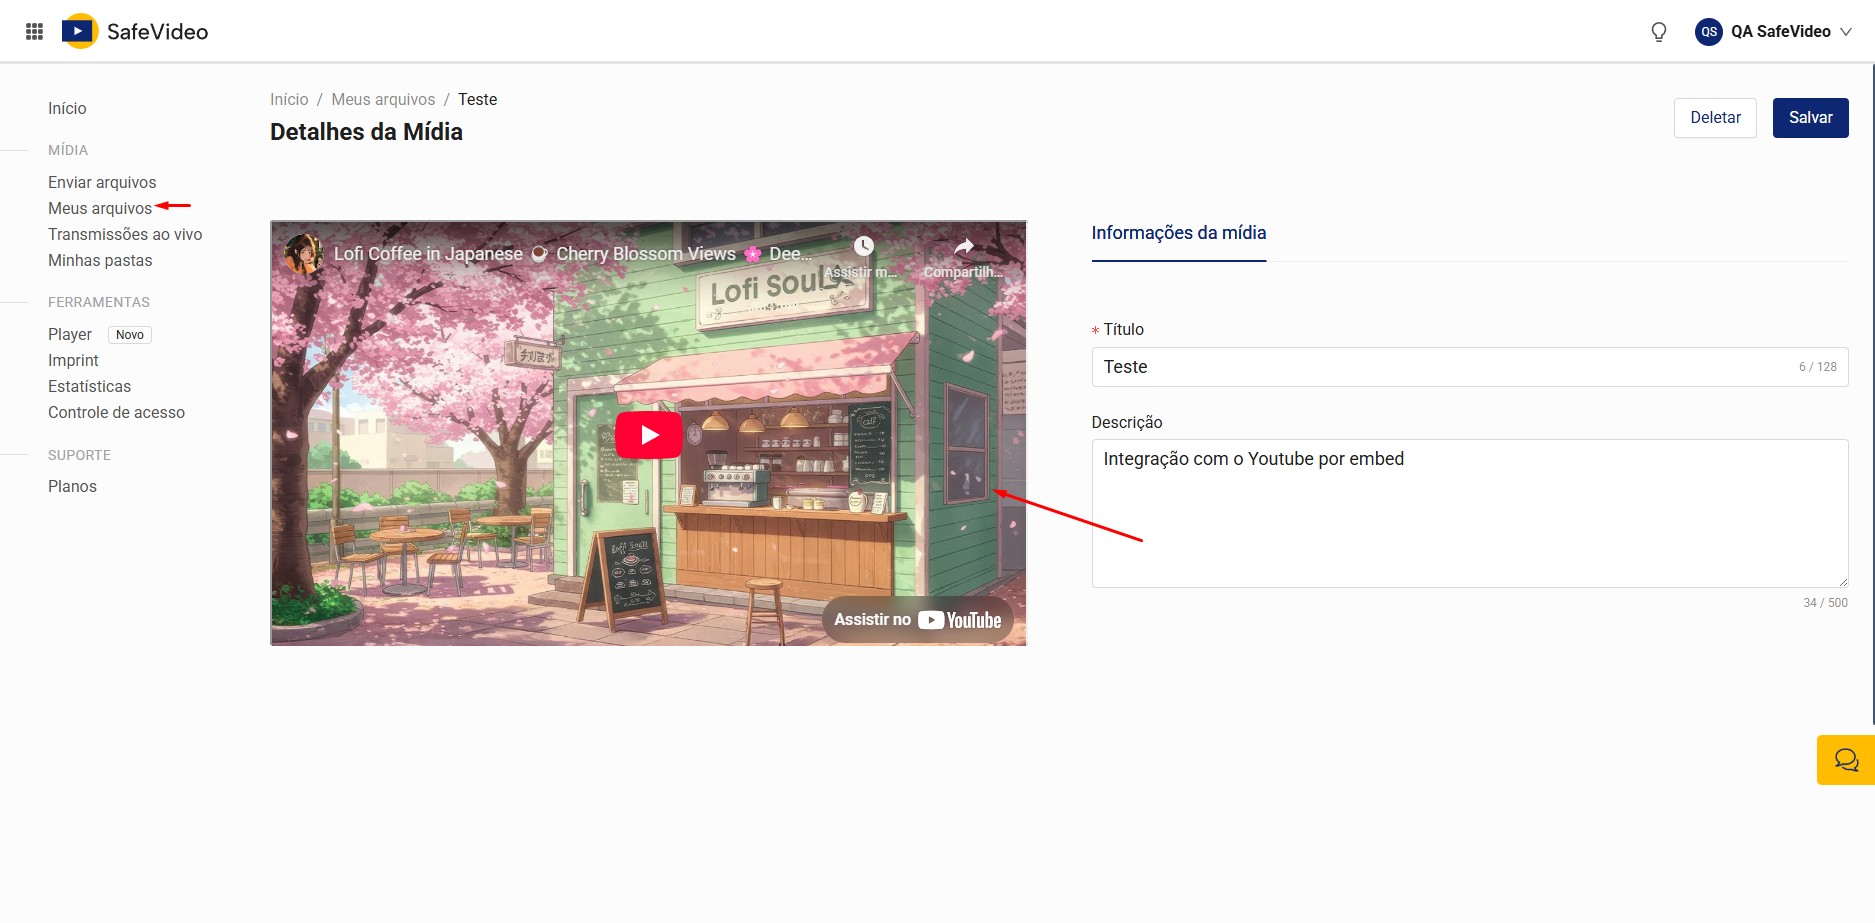1875x923 pixels.
Task: Play the YouTube embedded video
Action: [x=649, y=435]
